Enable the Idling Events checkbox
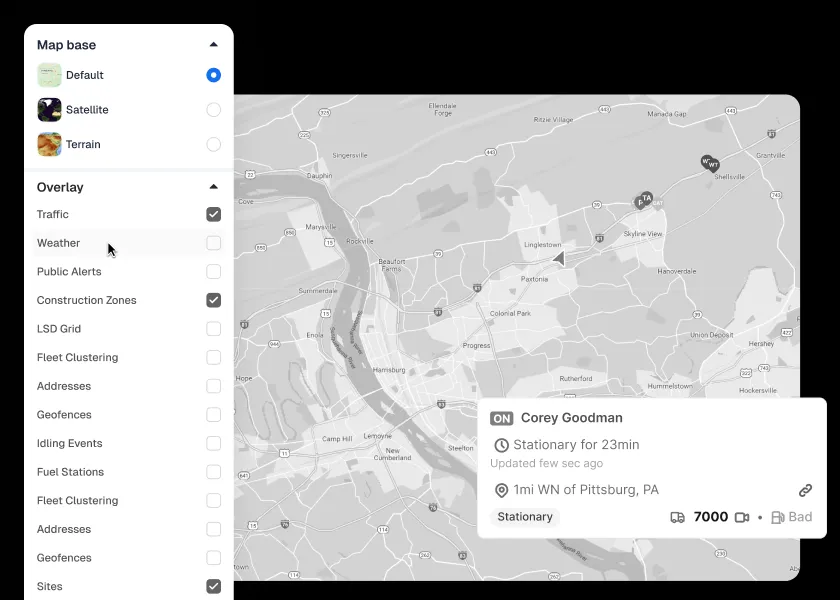 click(213, 443)
